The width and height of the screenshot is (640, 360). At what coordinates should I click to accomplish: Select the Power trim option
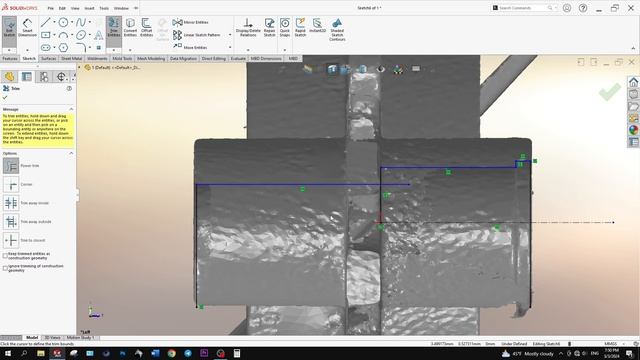click(11, 166)
